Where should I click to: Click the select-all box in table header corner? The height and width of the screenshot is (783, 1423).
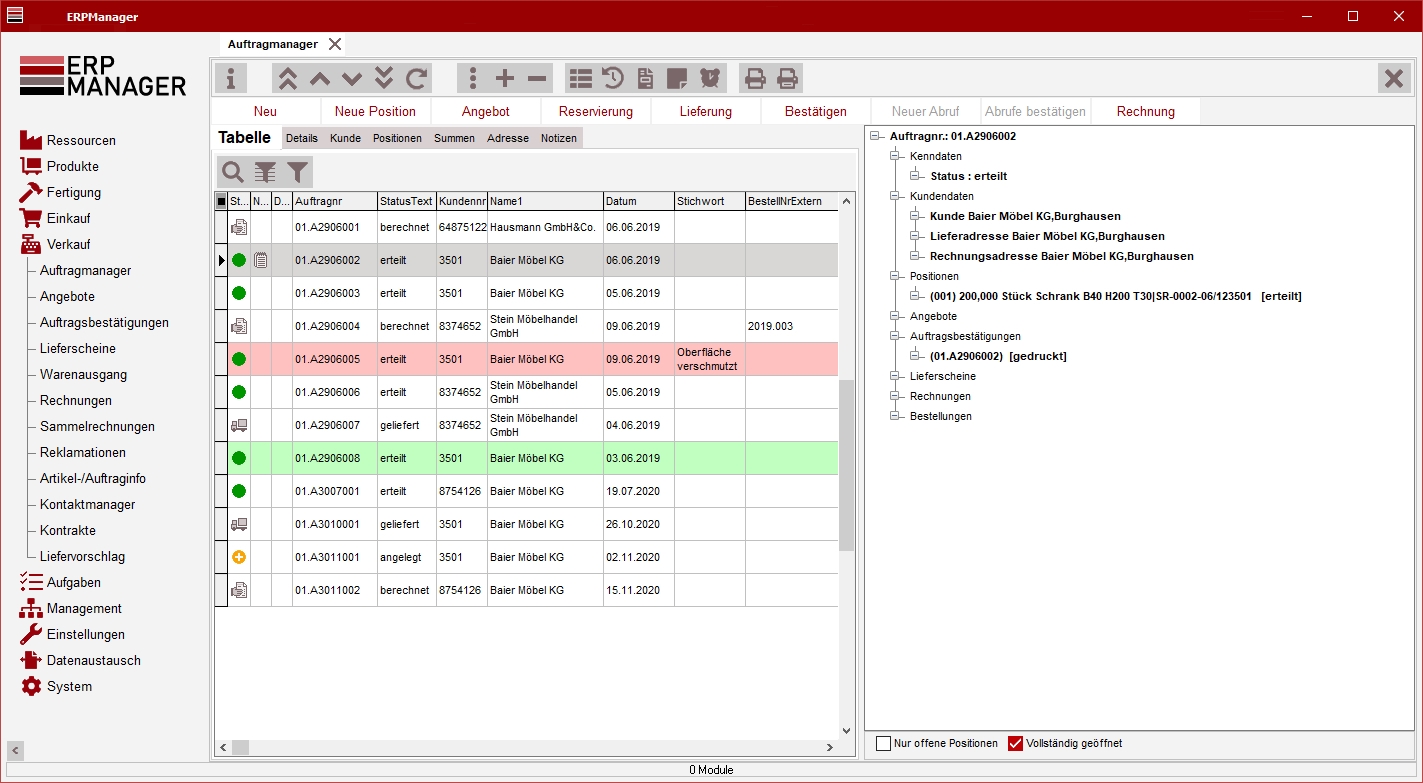tap(221, 201)
